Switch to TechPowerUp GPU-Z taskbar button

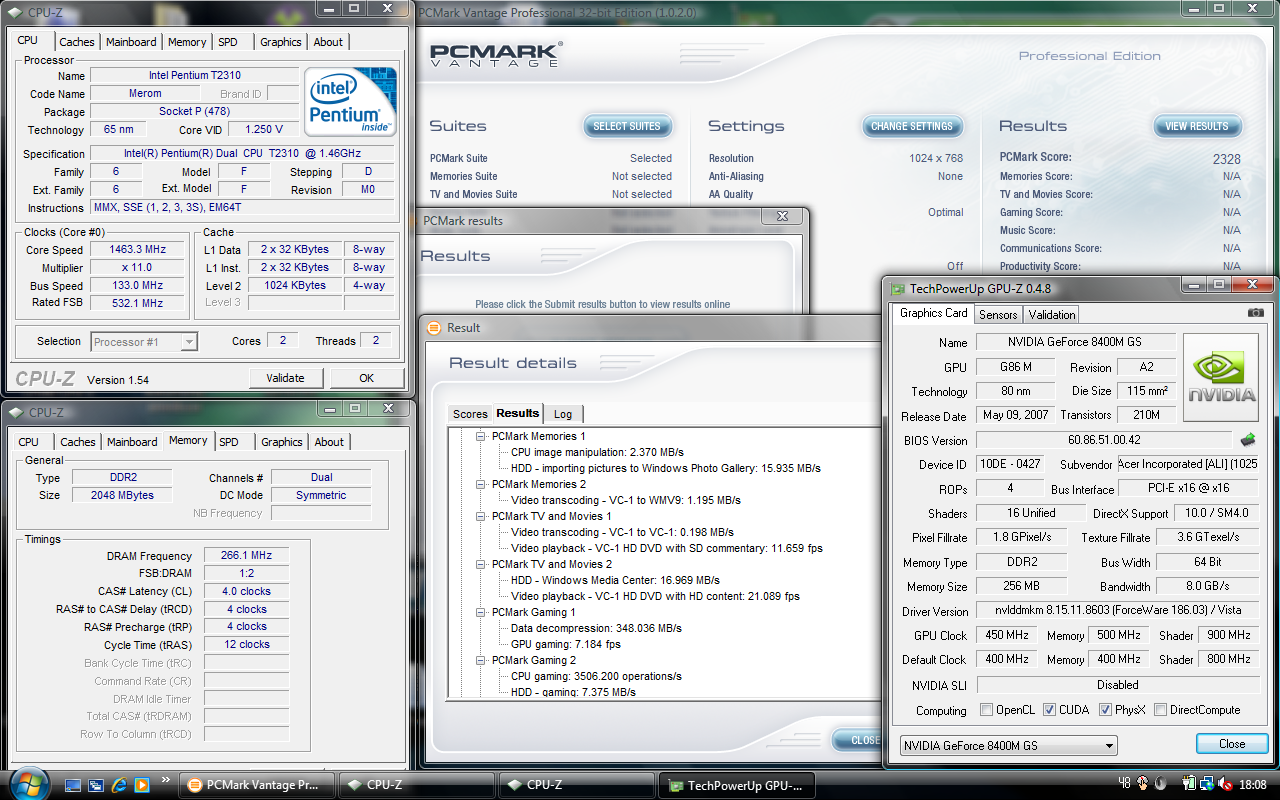click(737, 785)
